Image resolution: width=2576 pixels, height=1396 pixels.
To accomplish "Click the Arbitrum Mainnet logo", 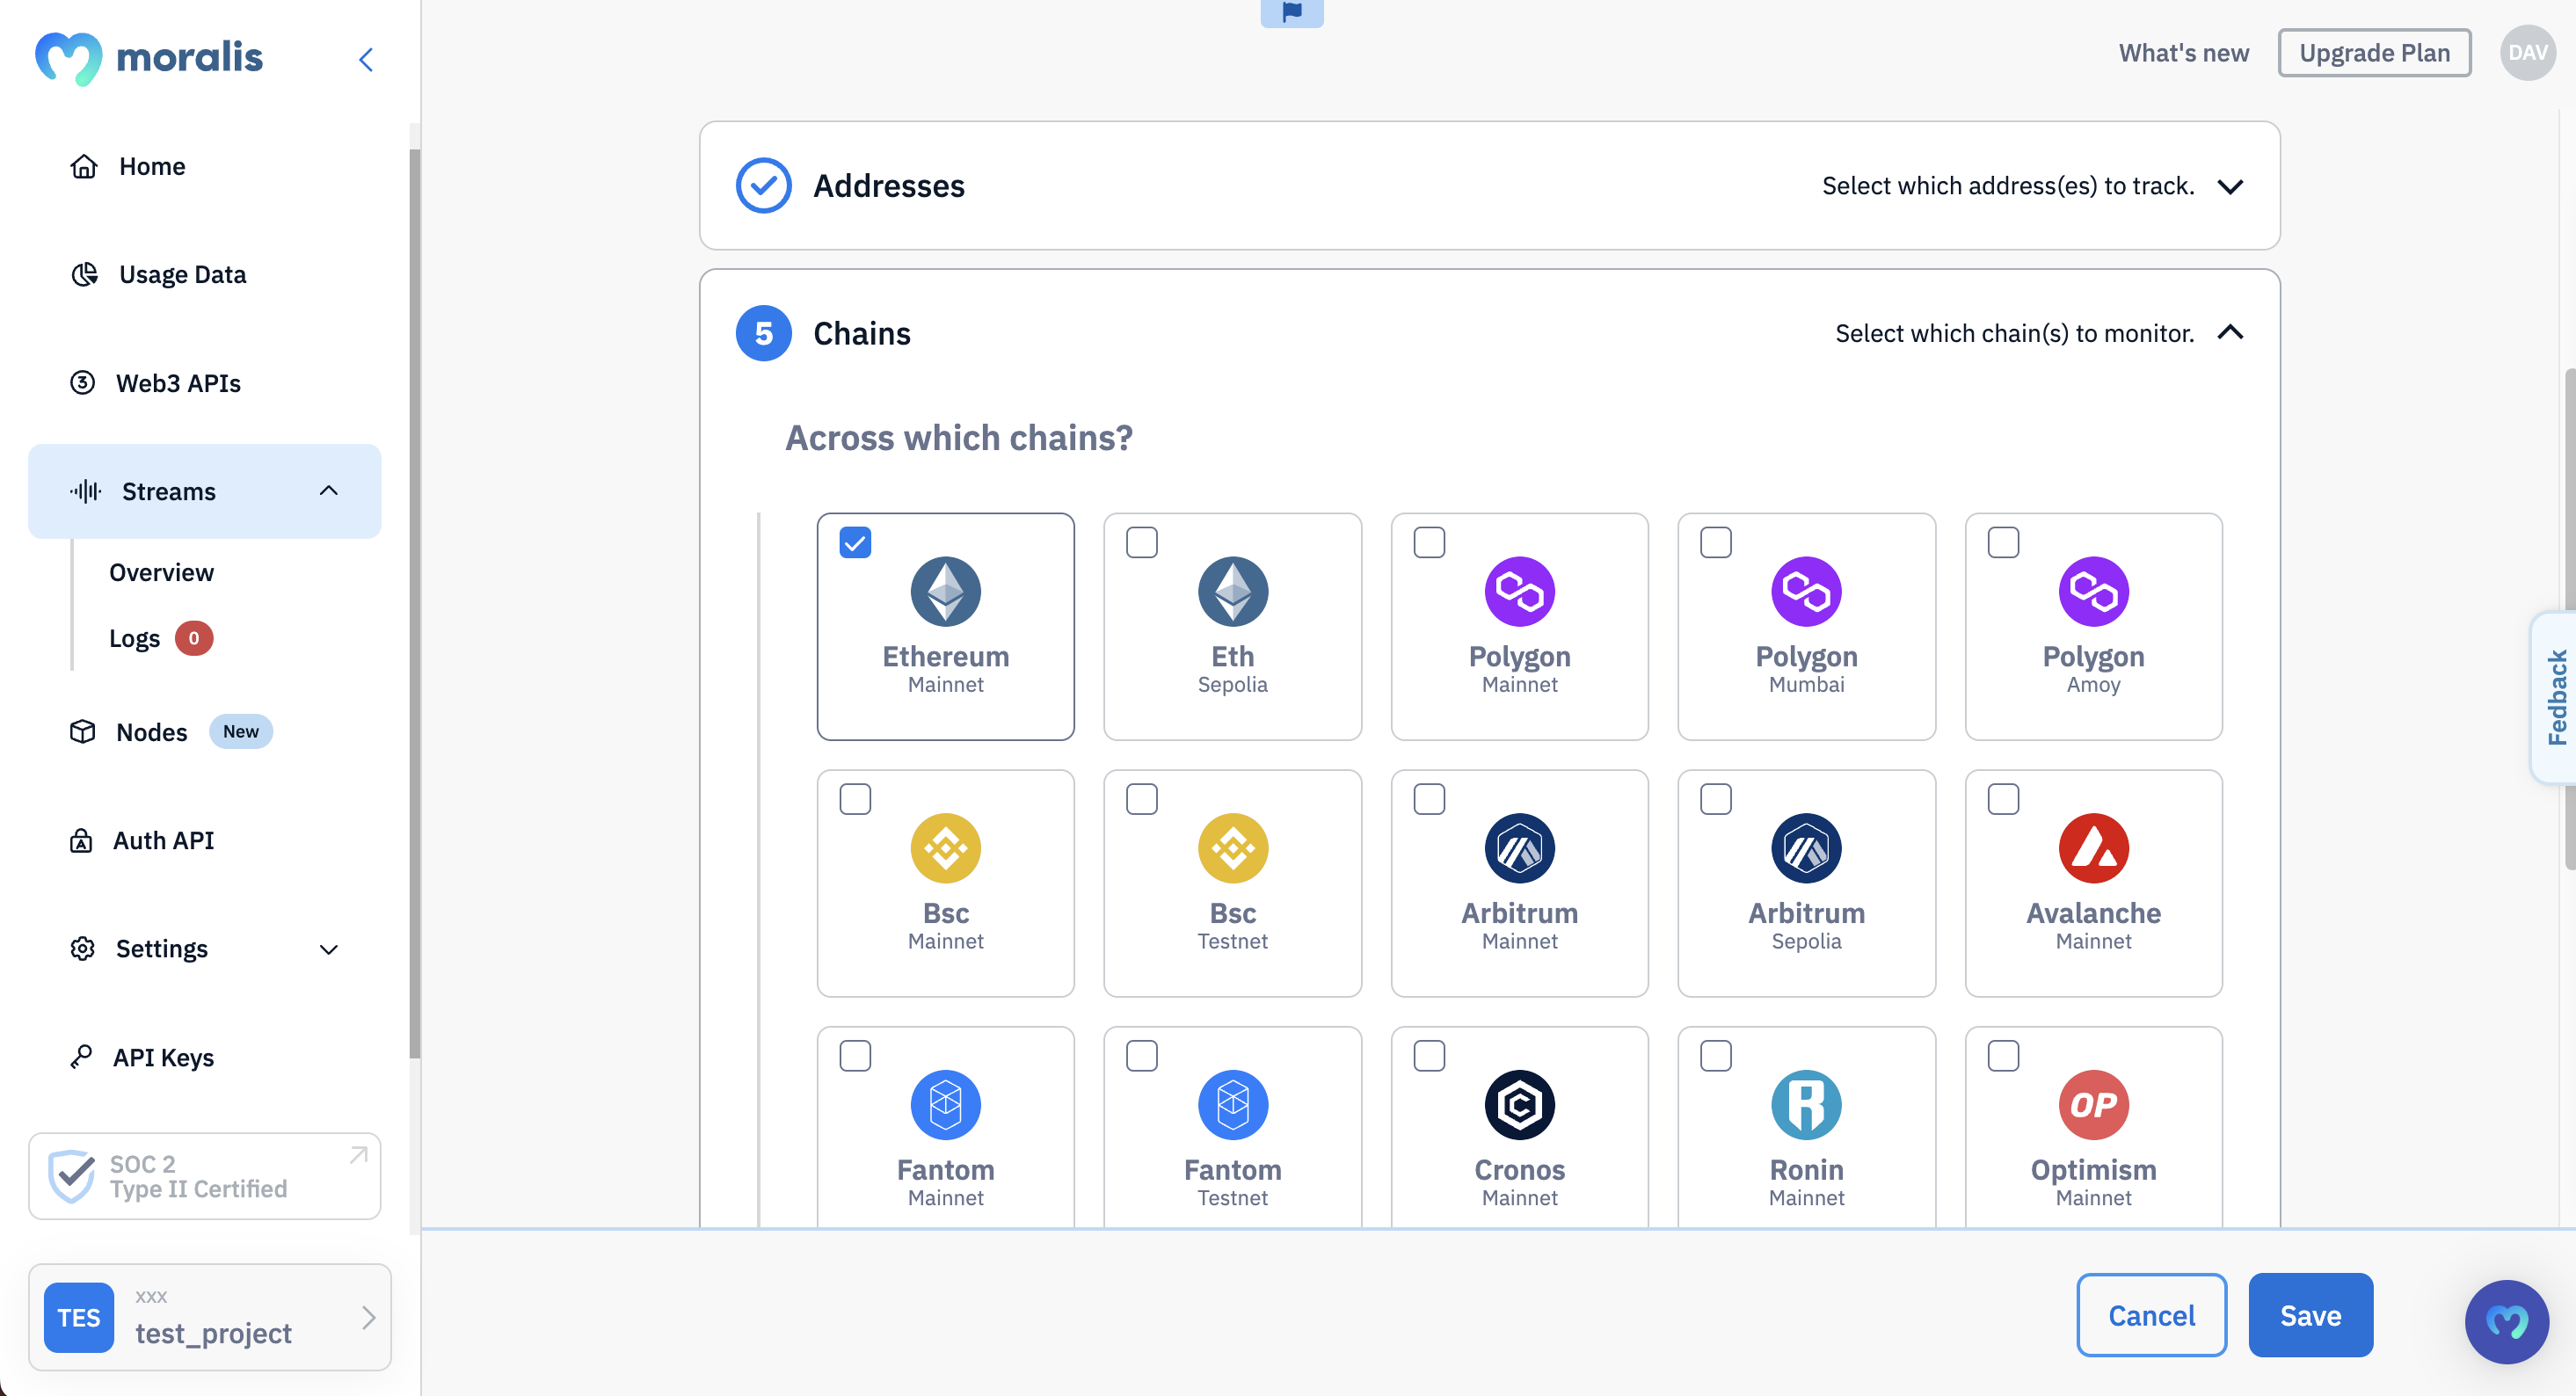I will (1520, 849).
